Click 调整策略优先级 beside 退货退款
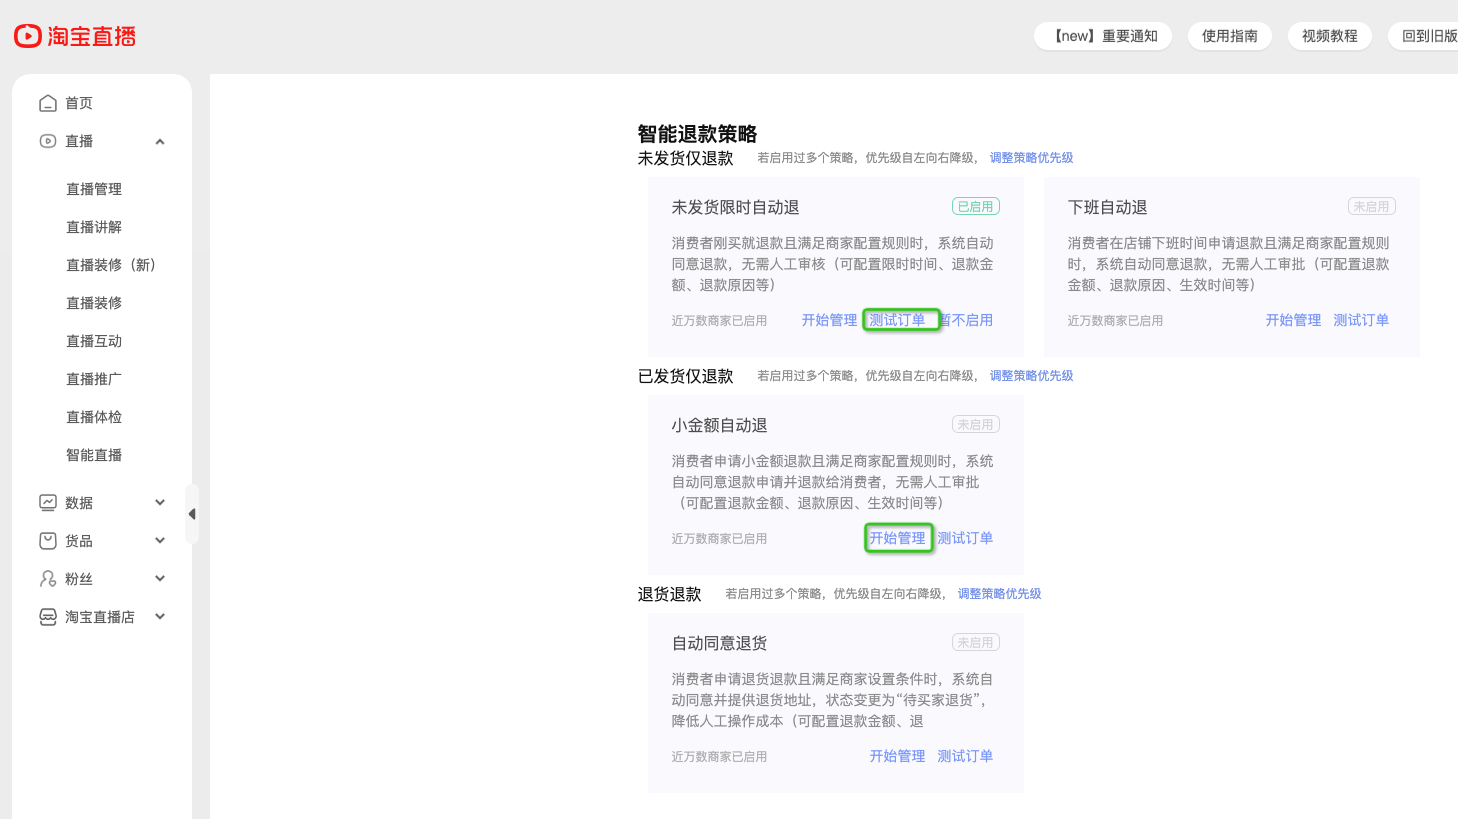Screen dimensions: 1458x819 coord(999,594)
